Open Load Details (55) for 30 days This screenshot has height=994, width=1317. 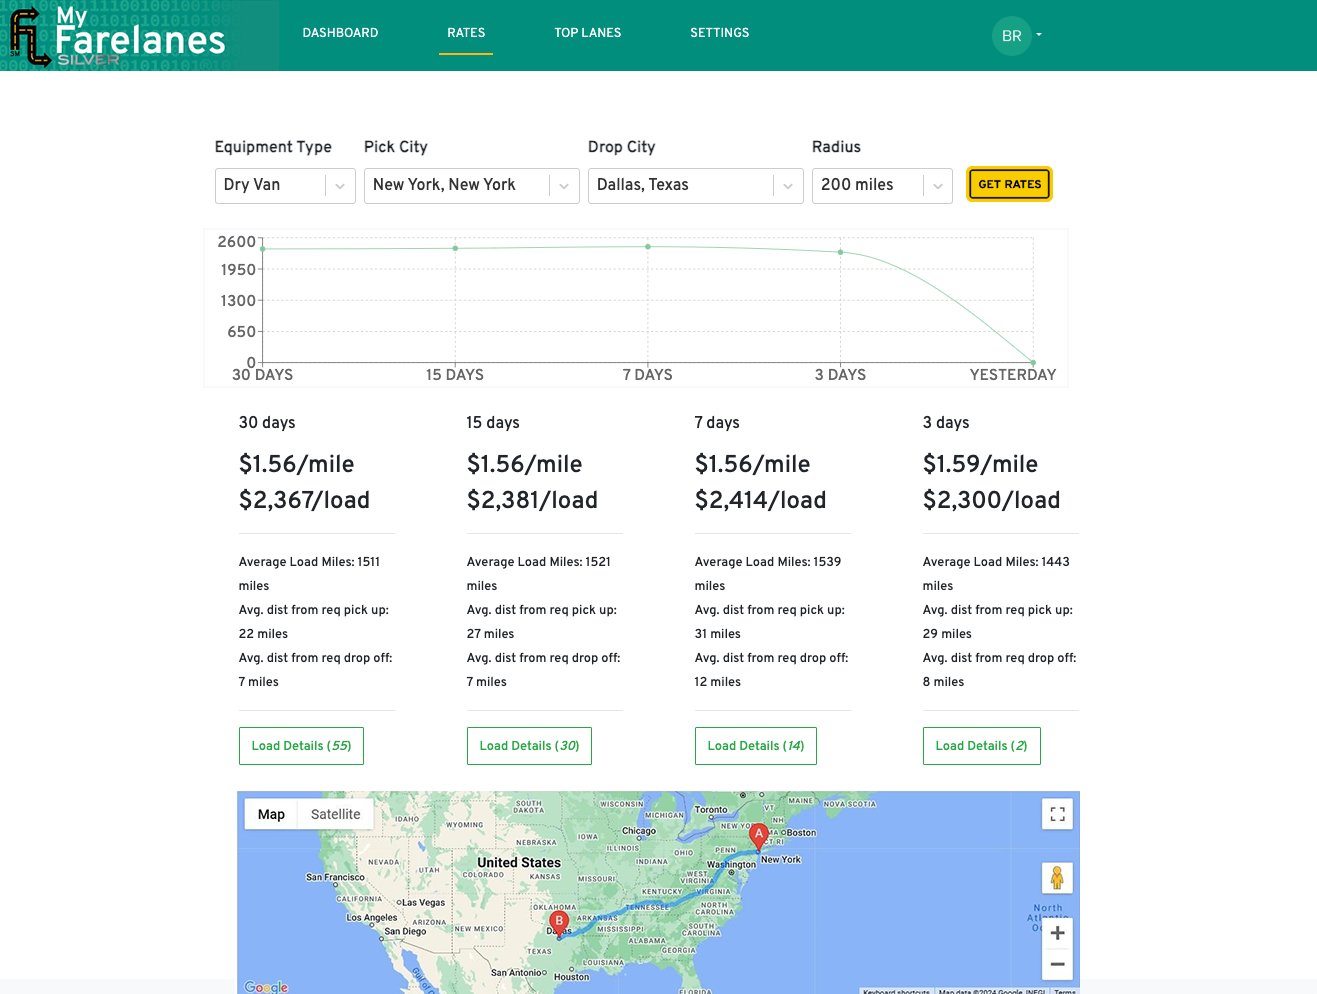click(301, 746)
